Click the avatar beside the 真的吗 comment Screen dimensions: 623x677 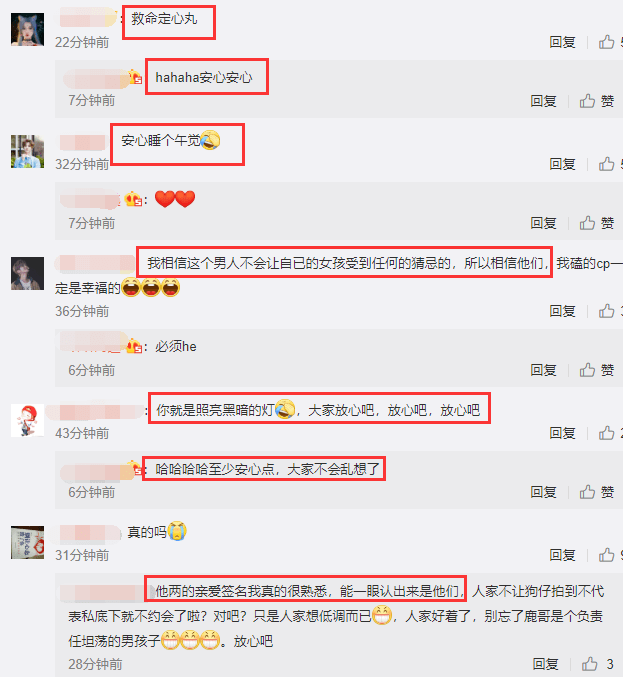pos(27,542)
